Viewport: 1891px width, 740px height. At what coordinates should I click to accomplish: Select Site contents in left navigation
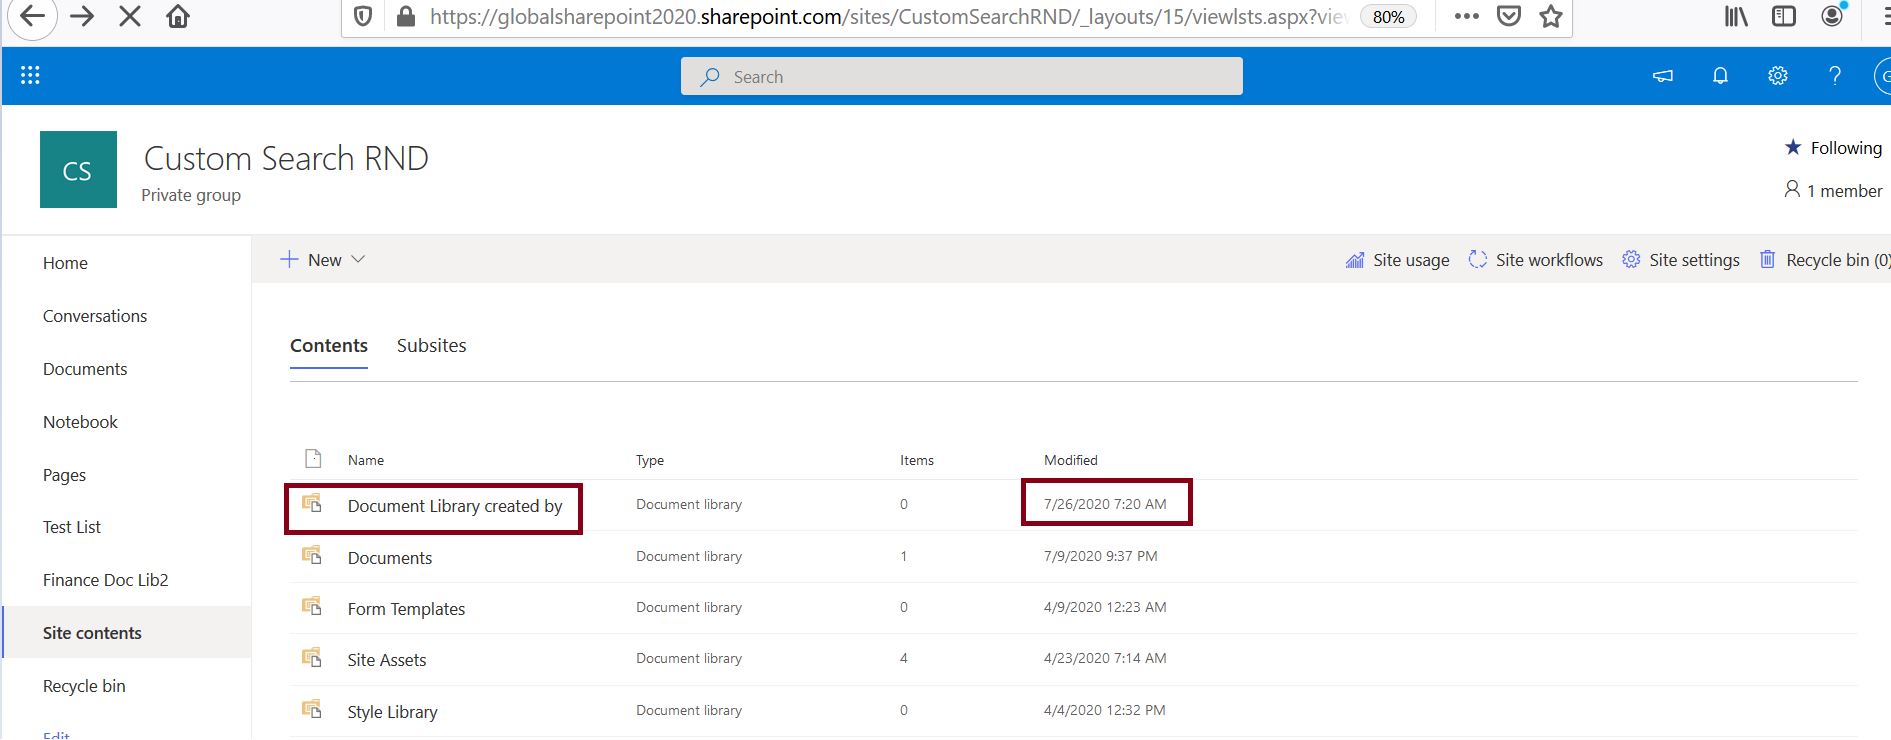pyautogui.click(x=92, y=633)
